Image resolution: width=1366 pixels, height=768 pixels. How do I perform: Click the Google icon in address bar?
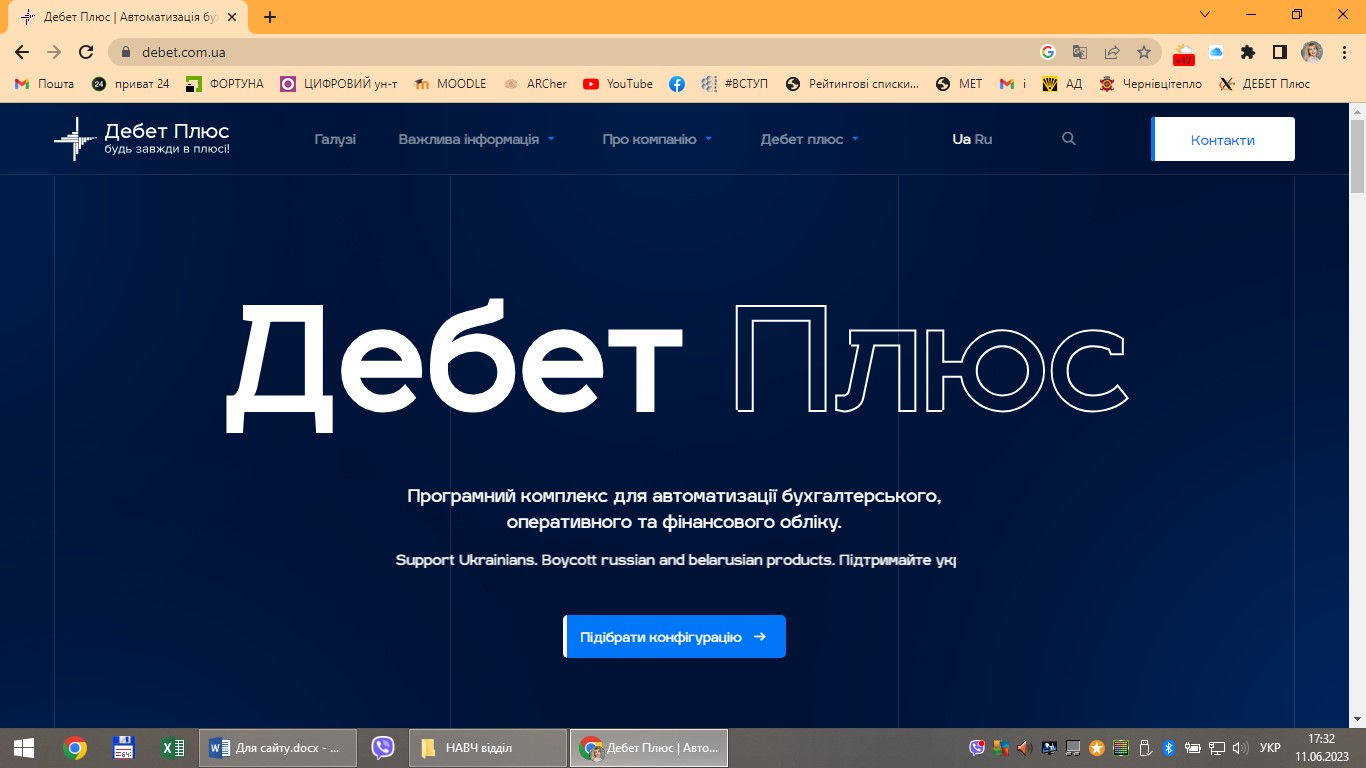click(x=1048, y=52)
